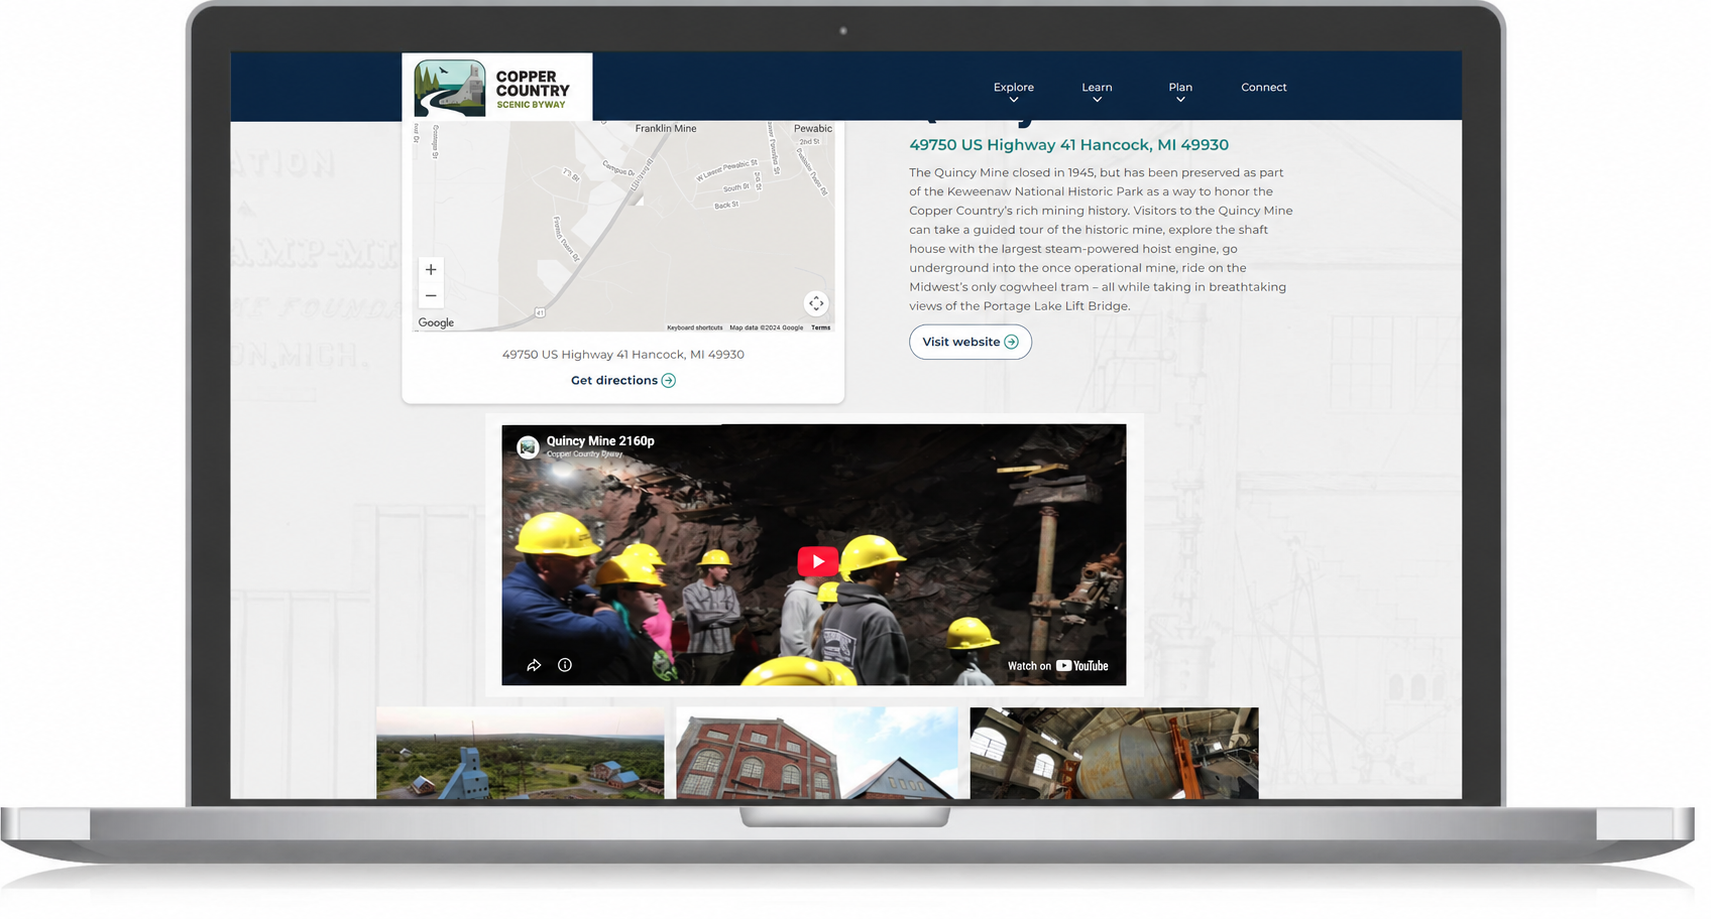This screenshot has width=1711, height=919.
Task: Click the Visit website button
Action: pos(970,342)
